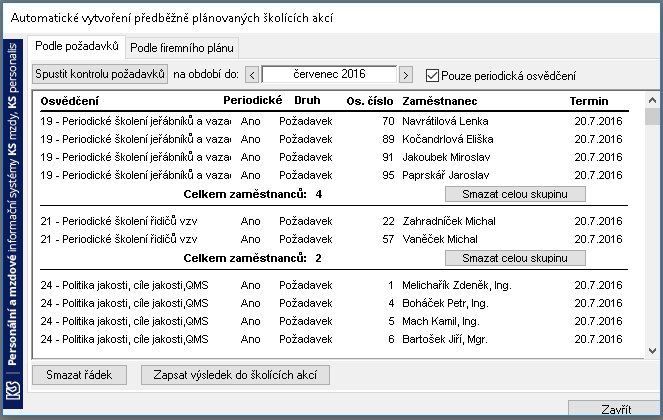Select row for Zahradníček Michal
The image size is (663, 420).
(x=334, y=221)
